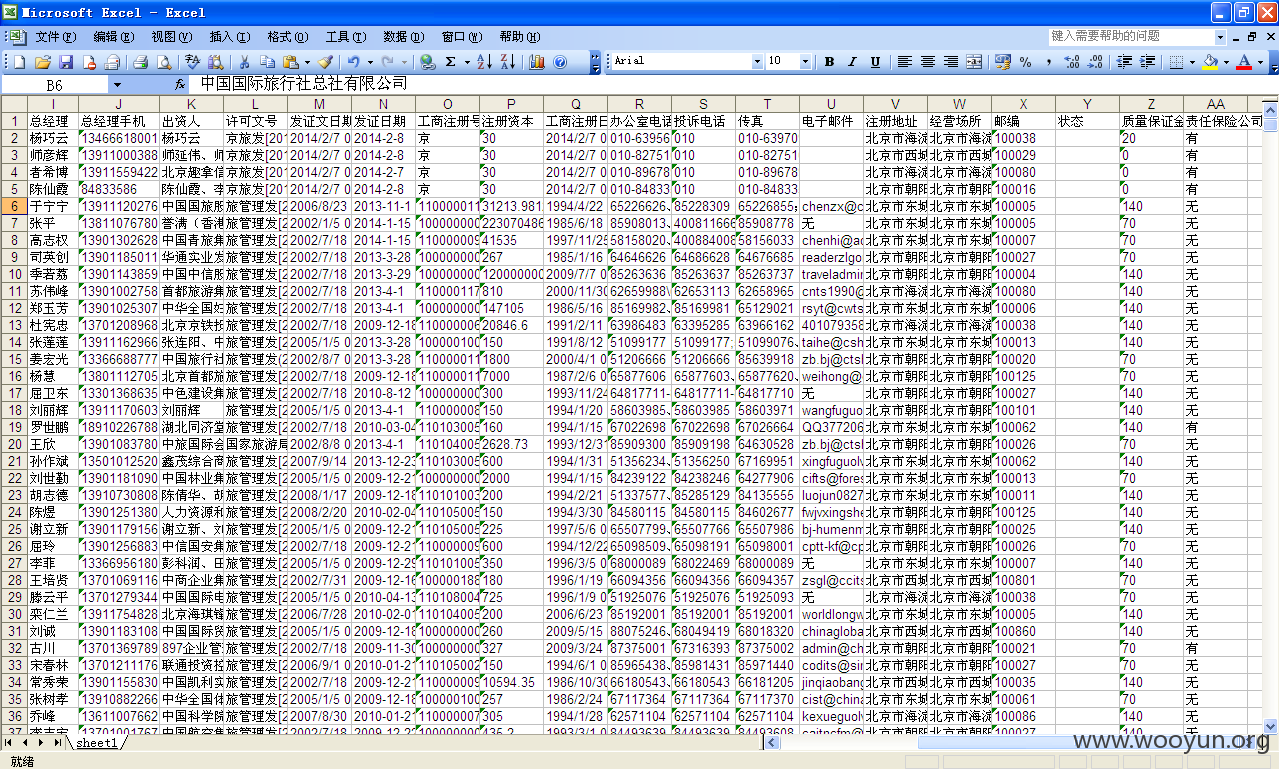Apply the borders button

(1176, 62)
